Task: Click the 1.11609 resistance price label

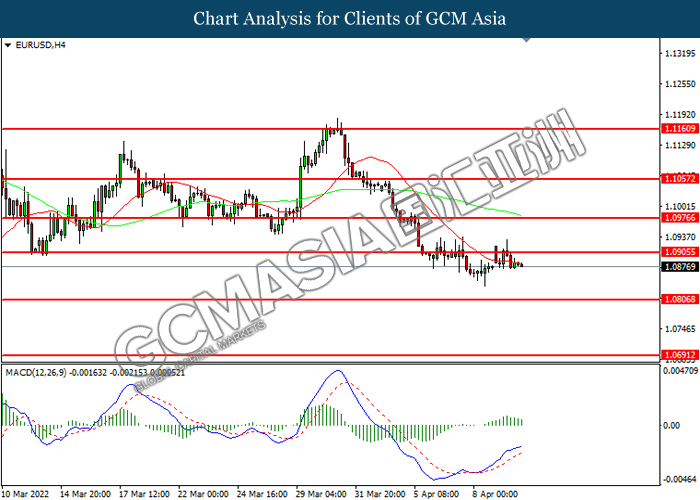Action: [x=680, y=129]
